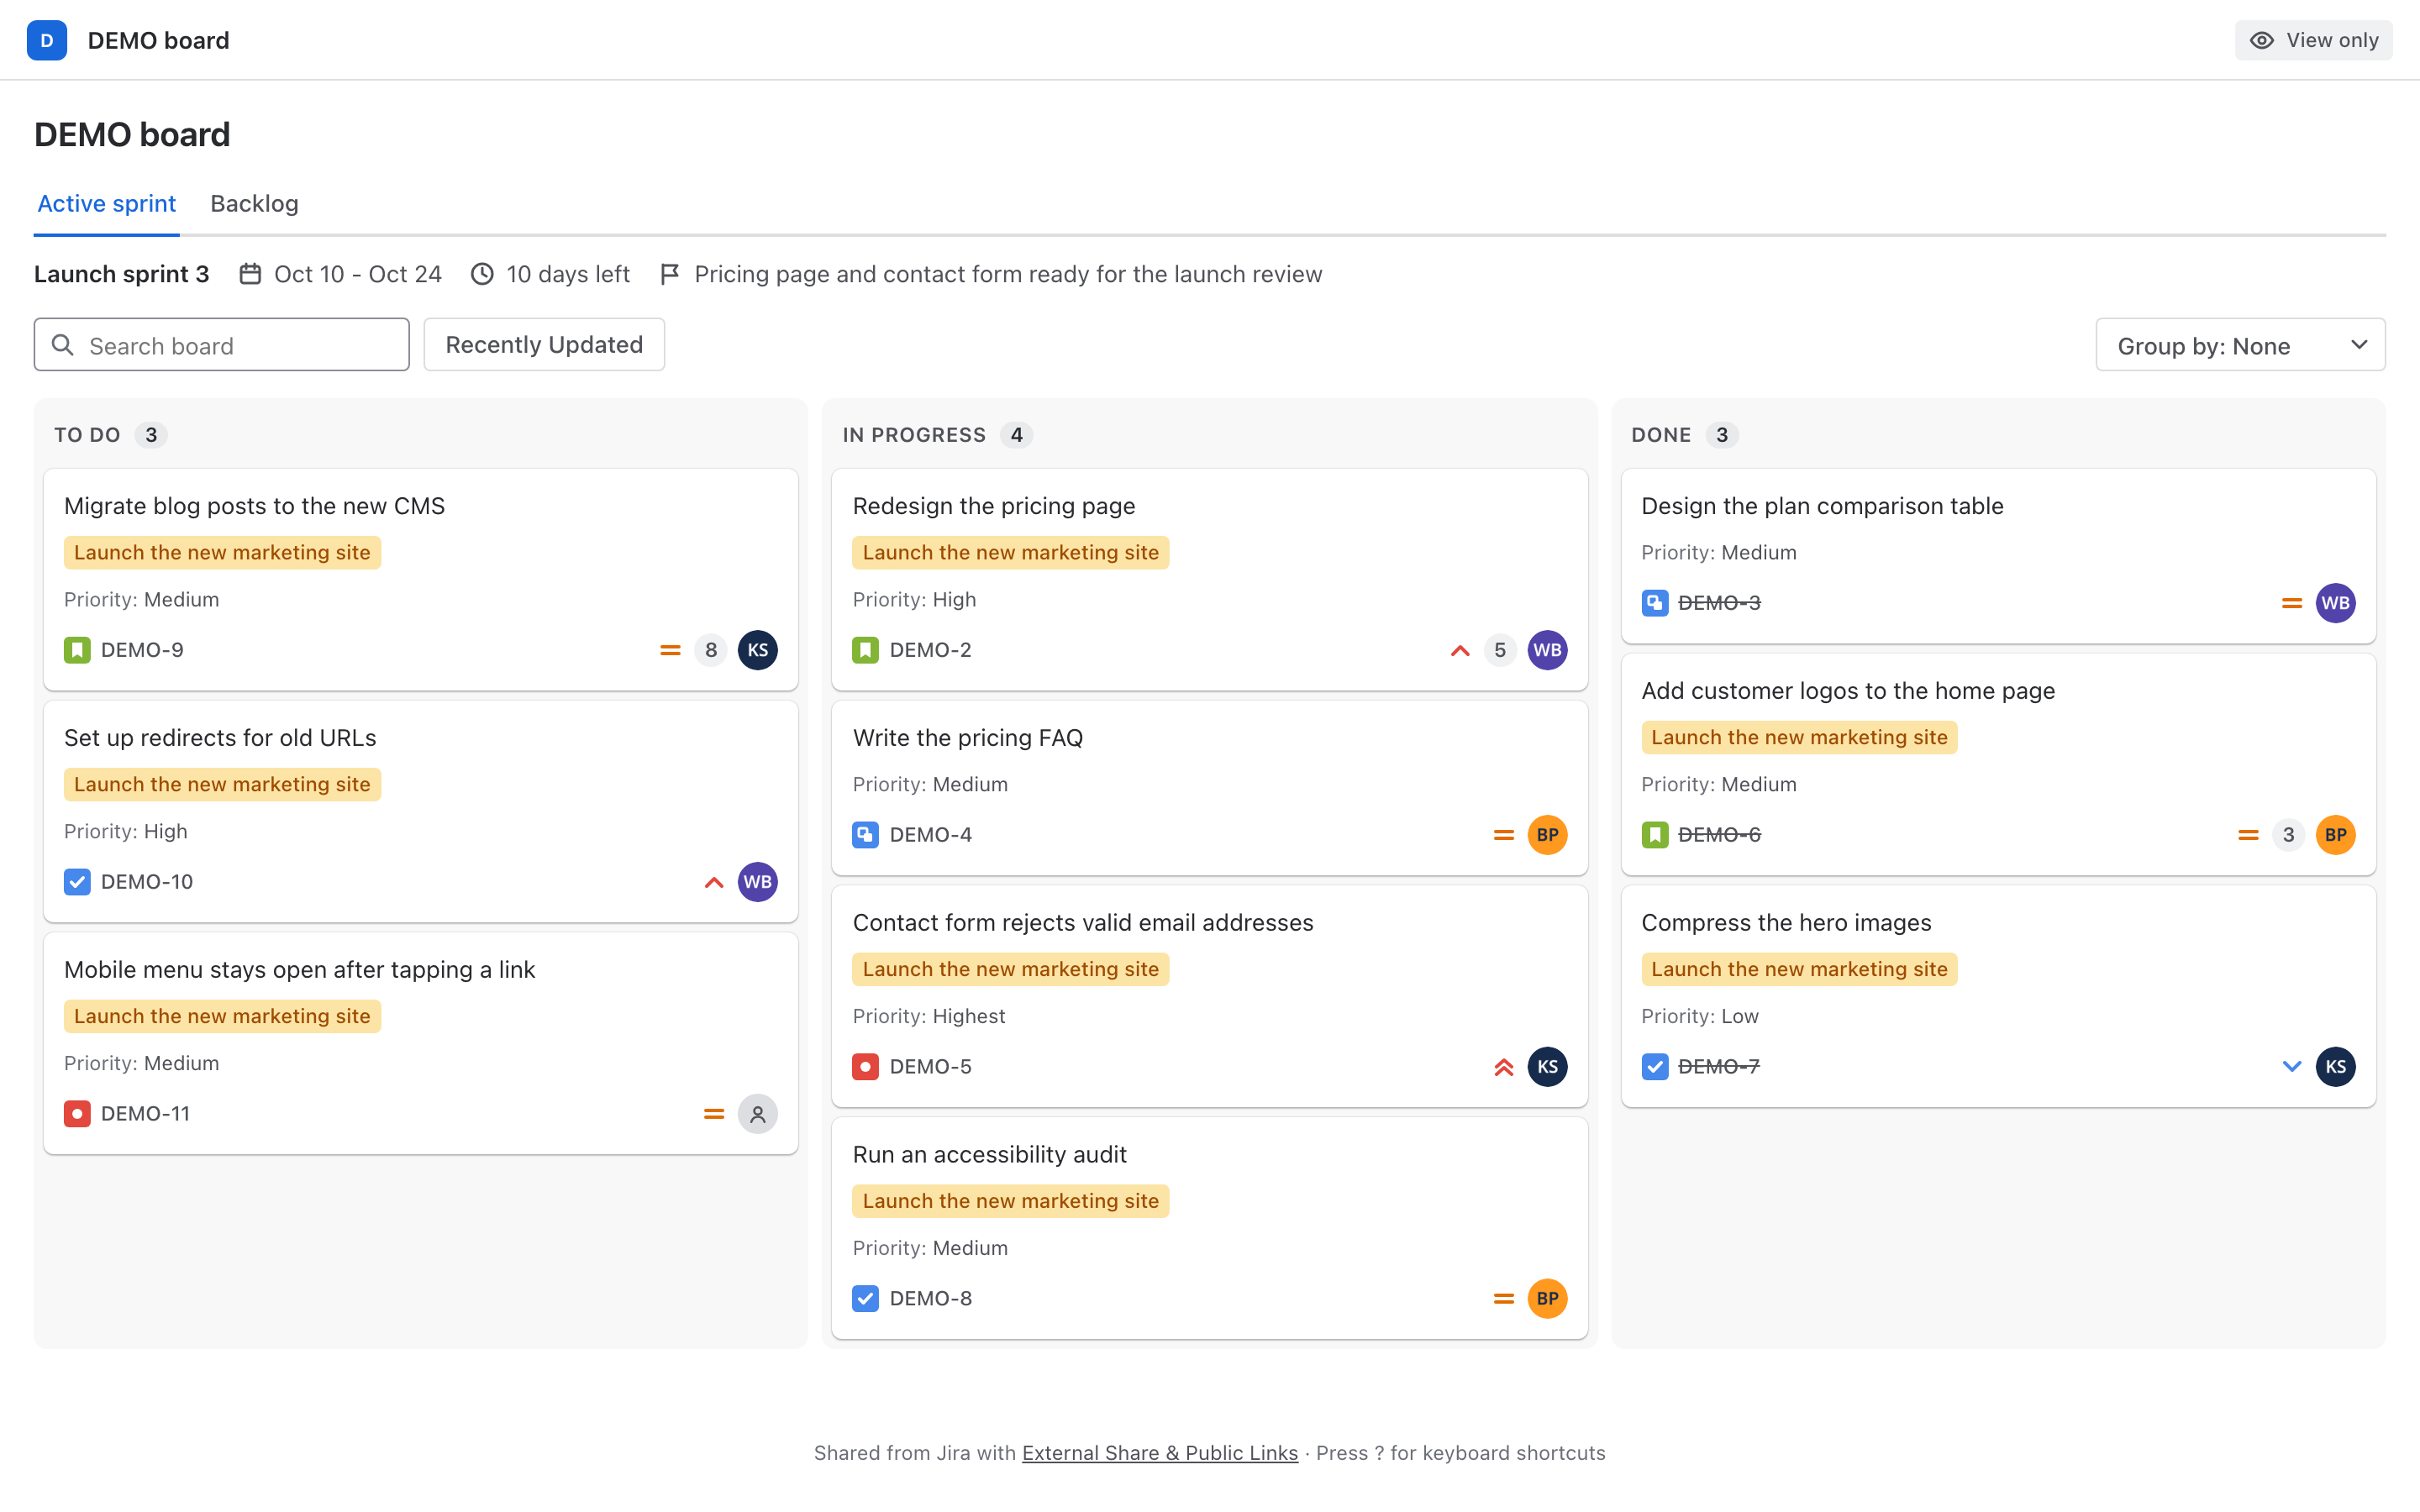Click epic label on Migrate blog posts card

(x=222, y=553)
